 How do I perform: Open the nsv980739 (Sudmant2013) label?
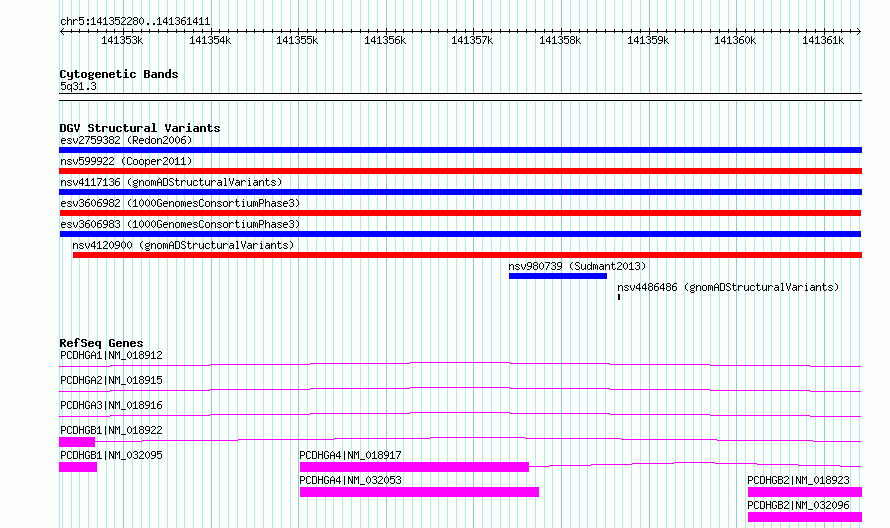577,266
